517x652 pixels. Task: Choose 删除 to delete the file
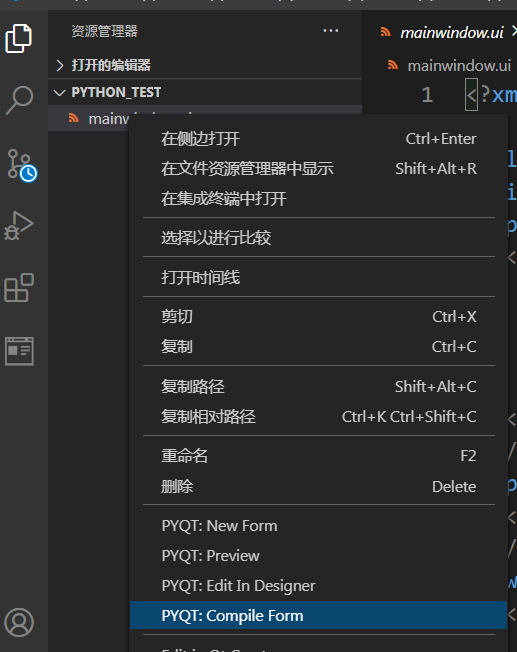point(318,487)
